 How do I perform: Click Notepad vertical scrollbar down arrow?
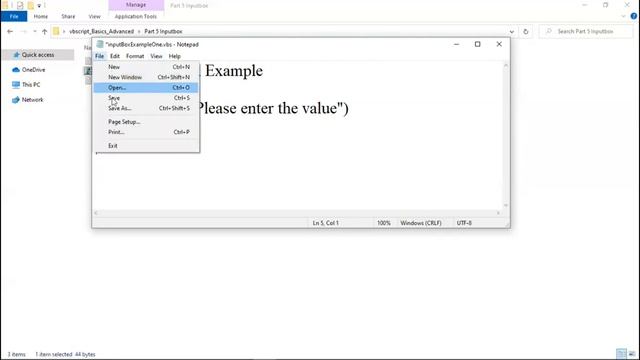tap(506, 206)
